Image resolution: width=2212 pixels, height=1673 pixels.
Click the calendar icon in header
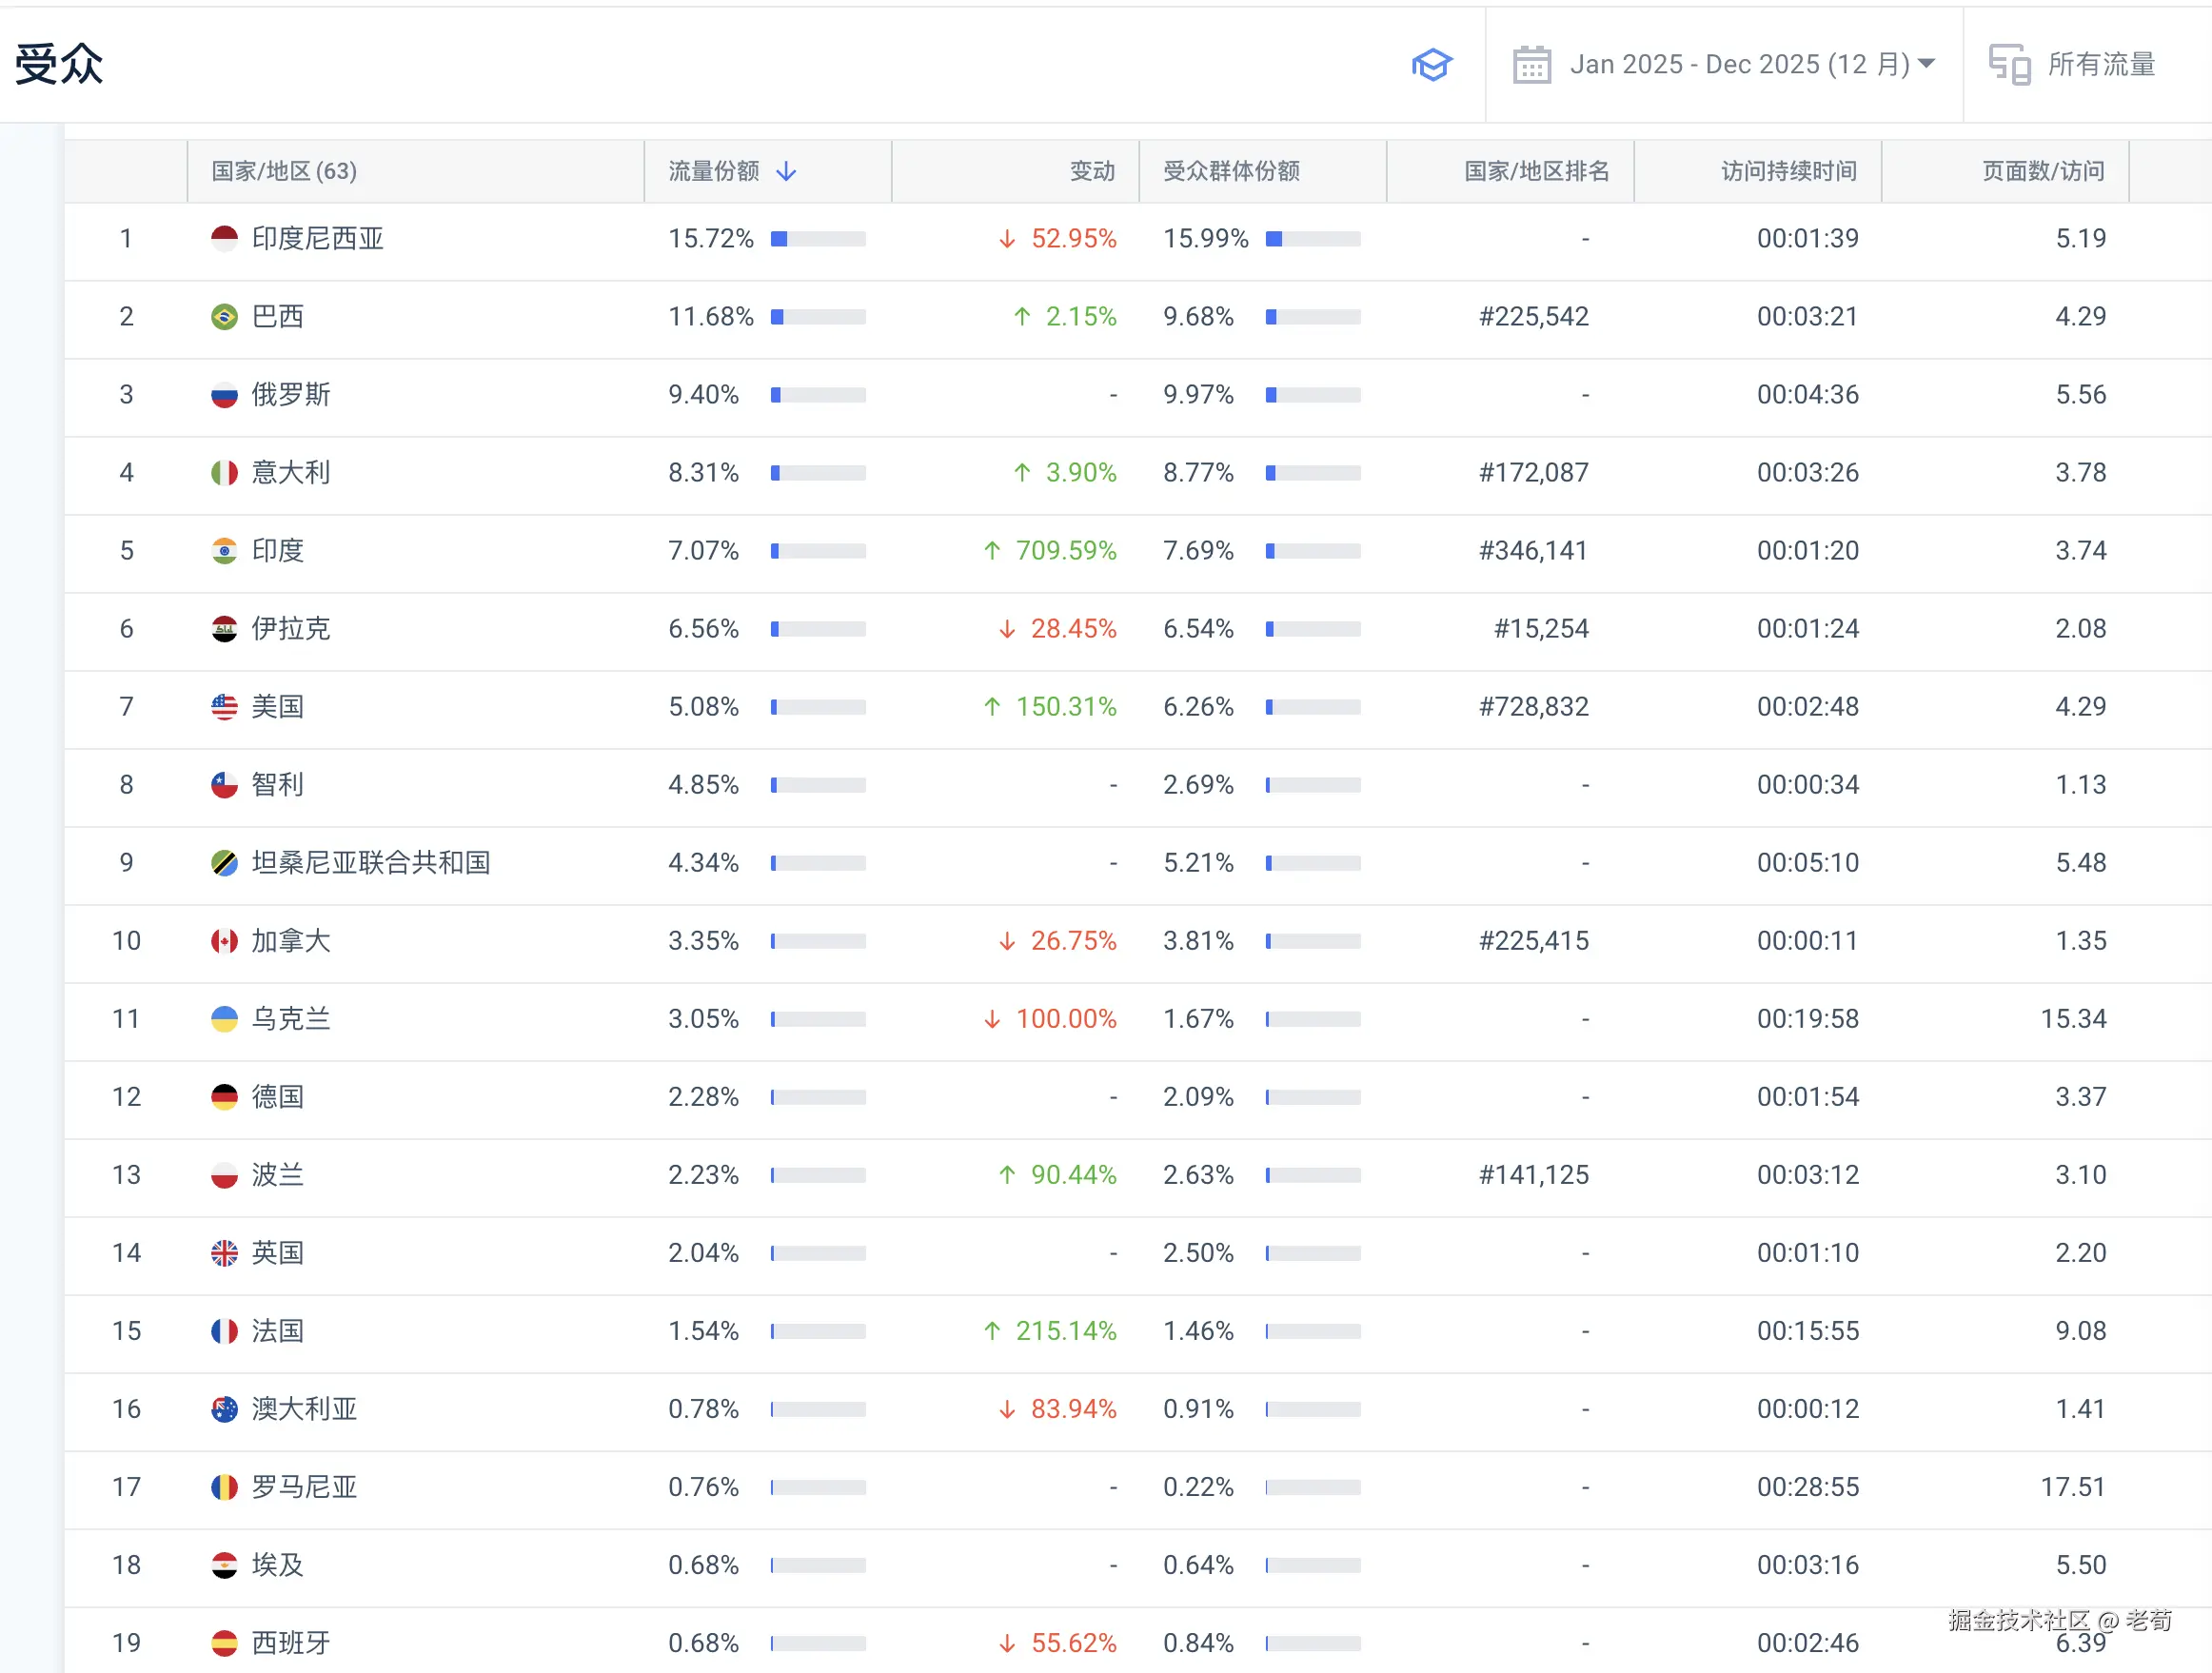[1531, 65]
